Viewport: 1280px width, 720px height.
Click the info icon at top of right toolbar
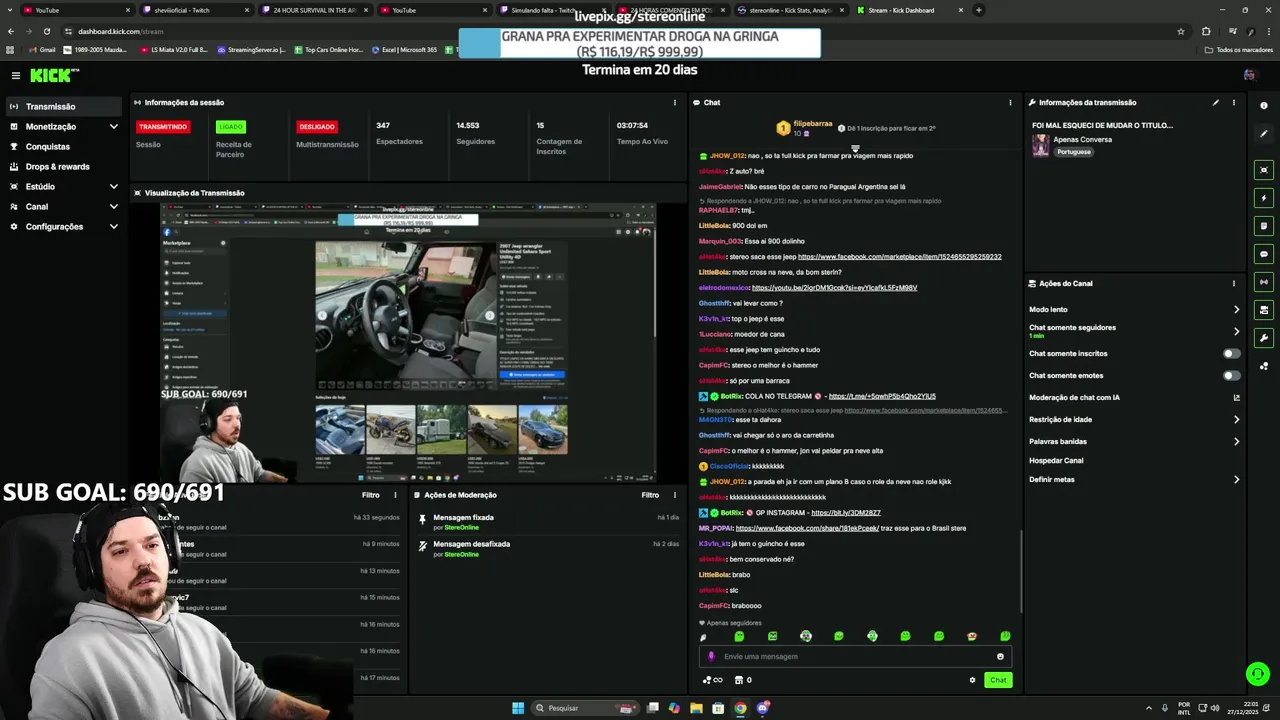pyautogui.click(x=1264, y=105)
